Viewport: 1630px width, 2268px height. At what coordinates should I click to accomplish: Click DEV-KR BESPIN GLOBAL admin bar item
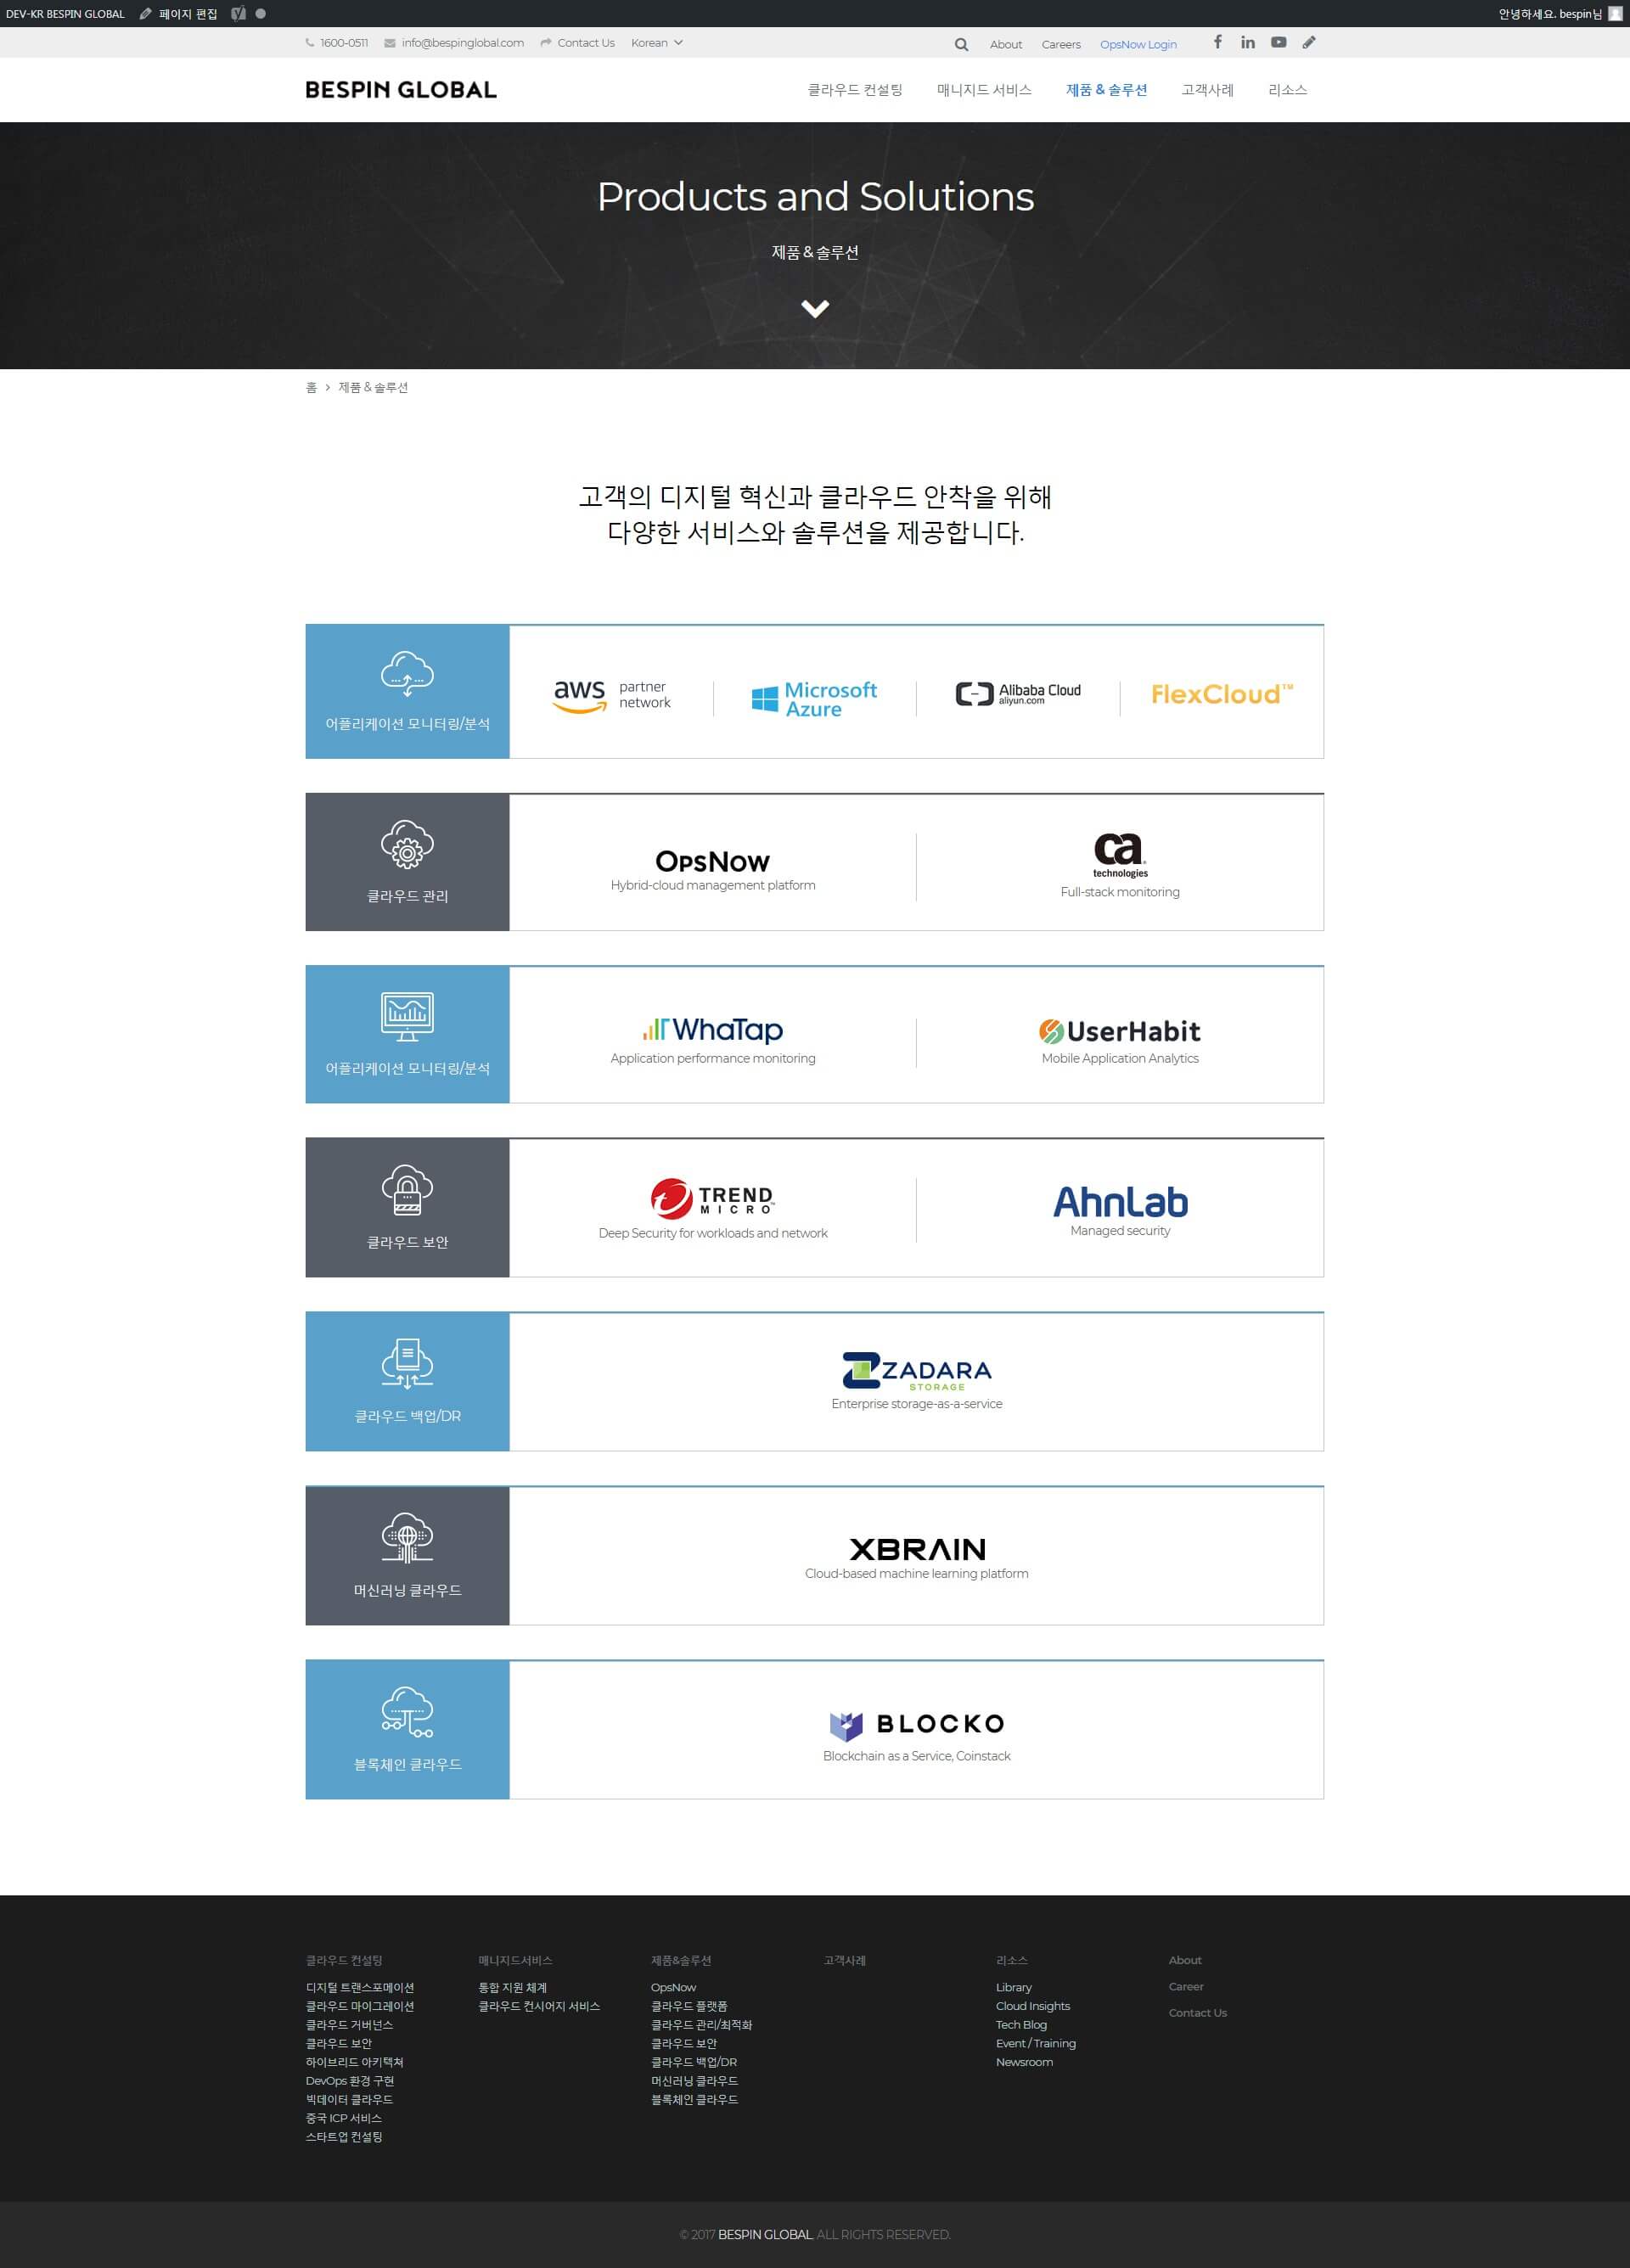click(65, 13)
